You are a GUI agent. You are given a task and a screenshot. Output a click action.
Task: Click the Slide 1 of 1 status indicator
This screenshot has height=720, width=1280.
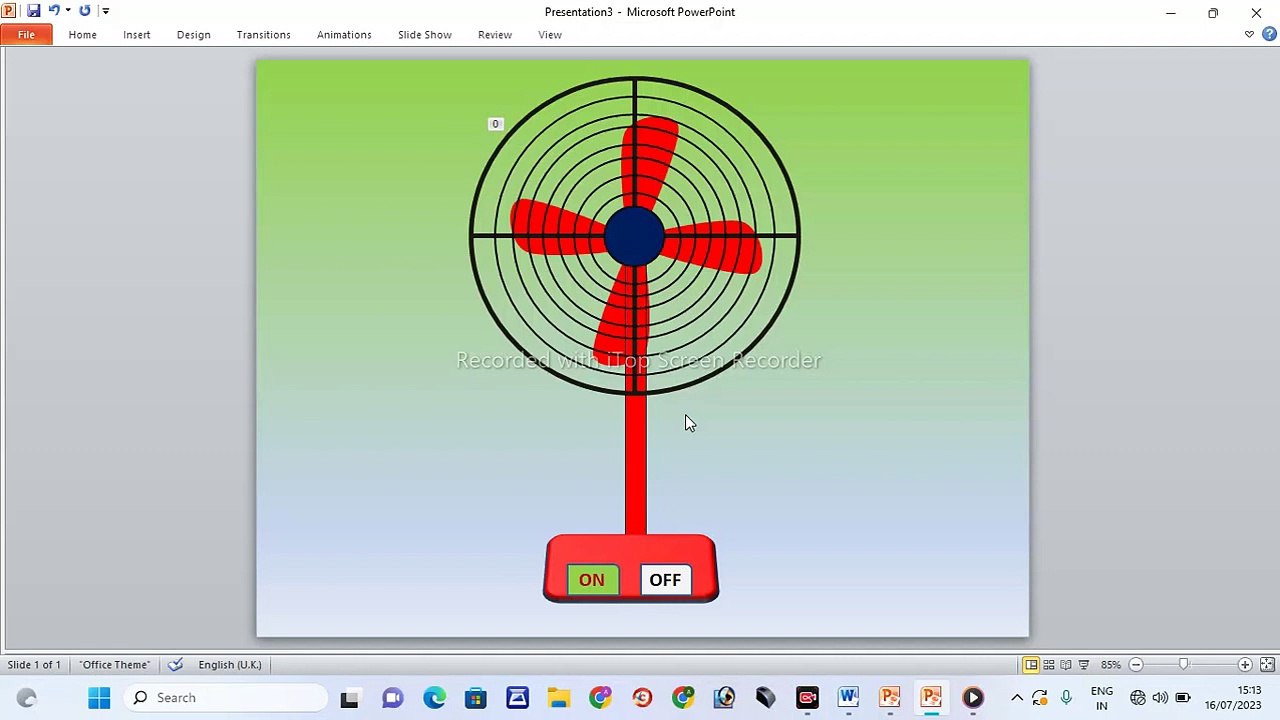pos(34,665)
